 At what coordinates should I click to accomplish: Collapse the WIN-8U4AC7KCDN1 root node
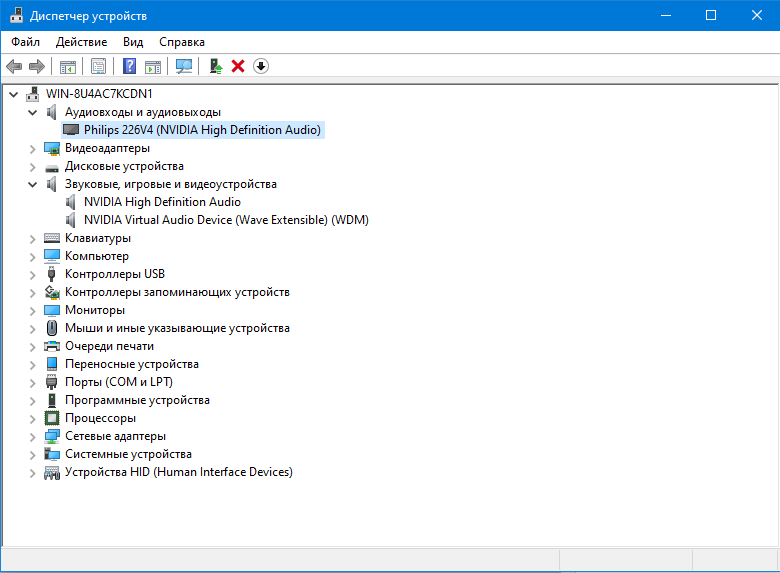pos(13,94)
